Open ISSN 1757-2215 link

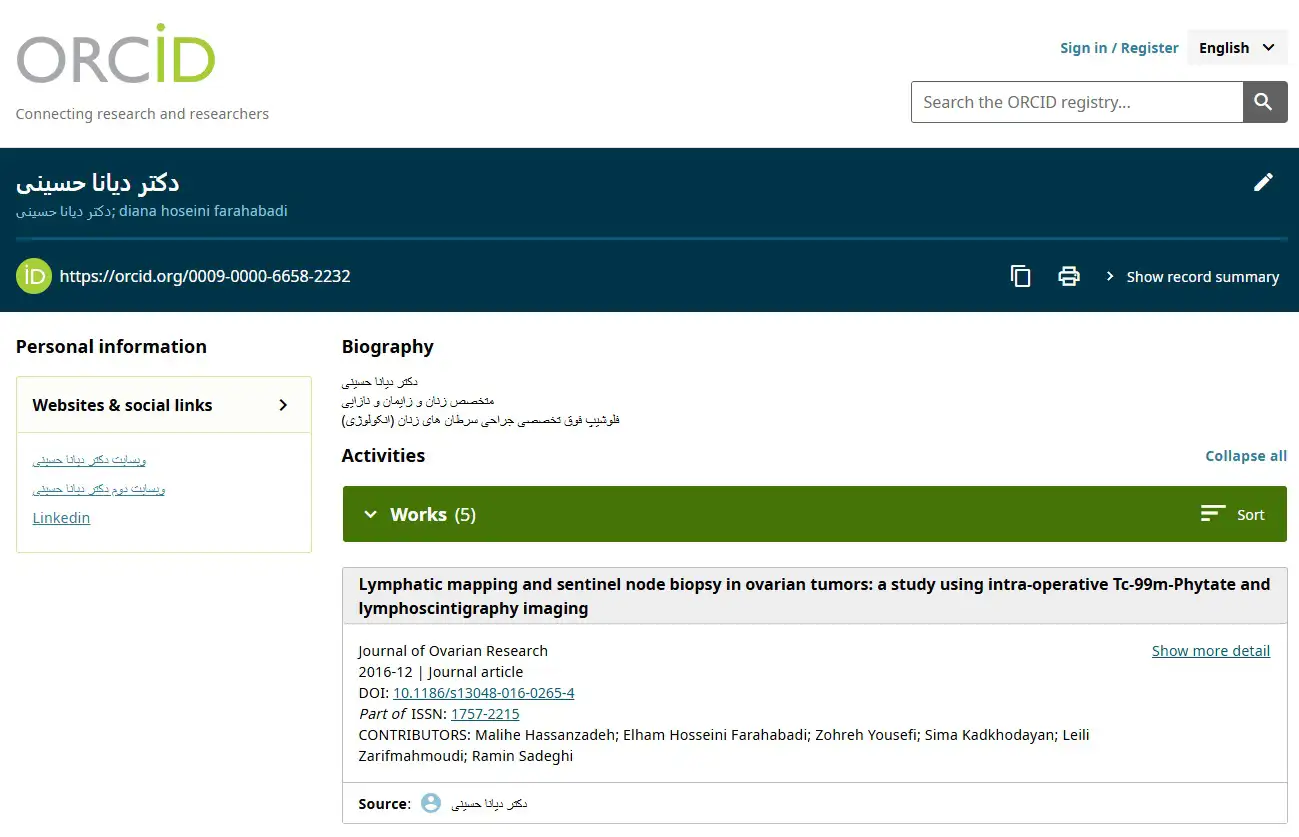point(485,714)
